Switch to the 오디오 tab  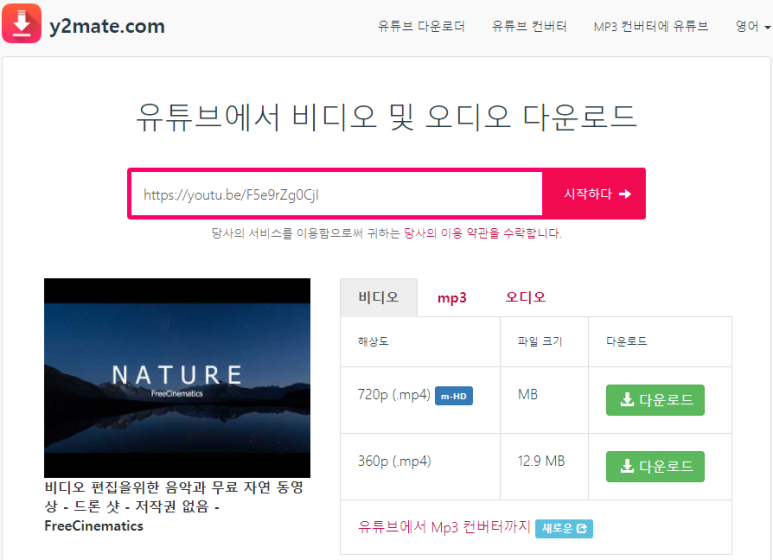526,297
